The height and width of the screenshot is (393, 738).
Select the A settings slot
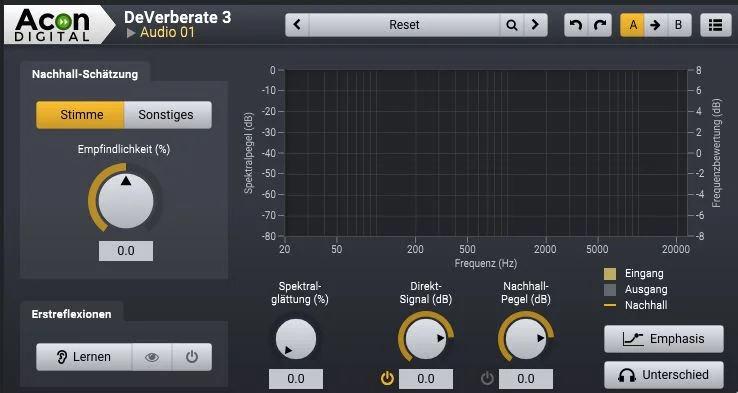(x=633, y=25)
